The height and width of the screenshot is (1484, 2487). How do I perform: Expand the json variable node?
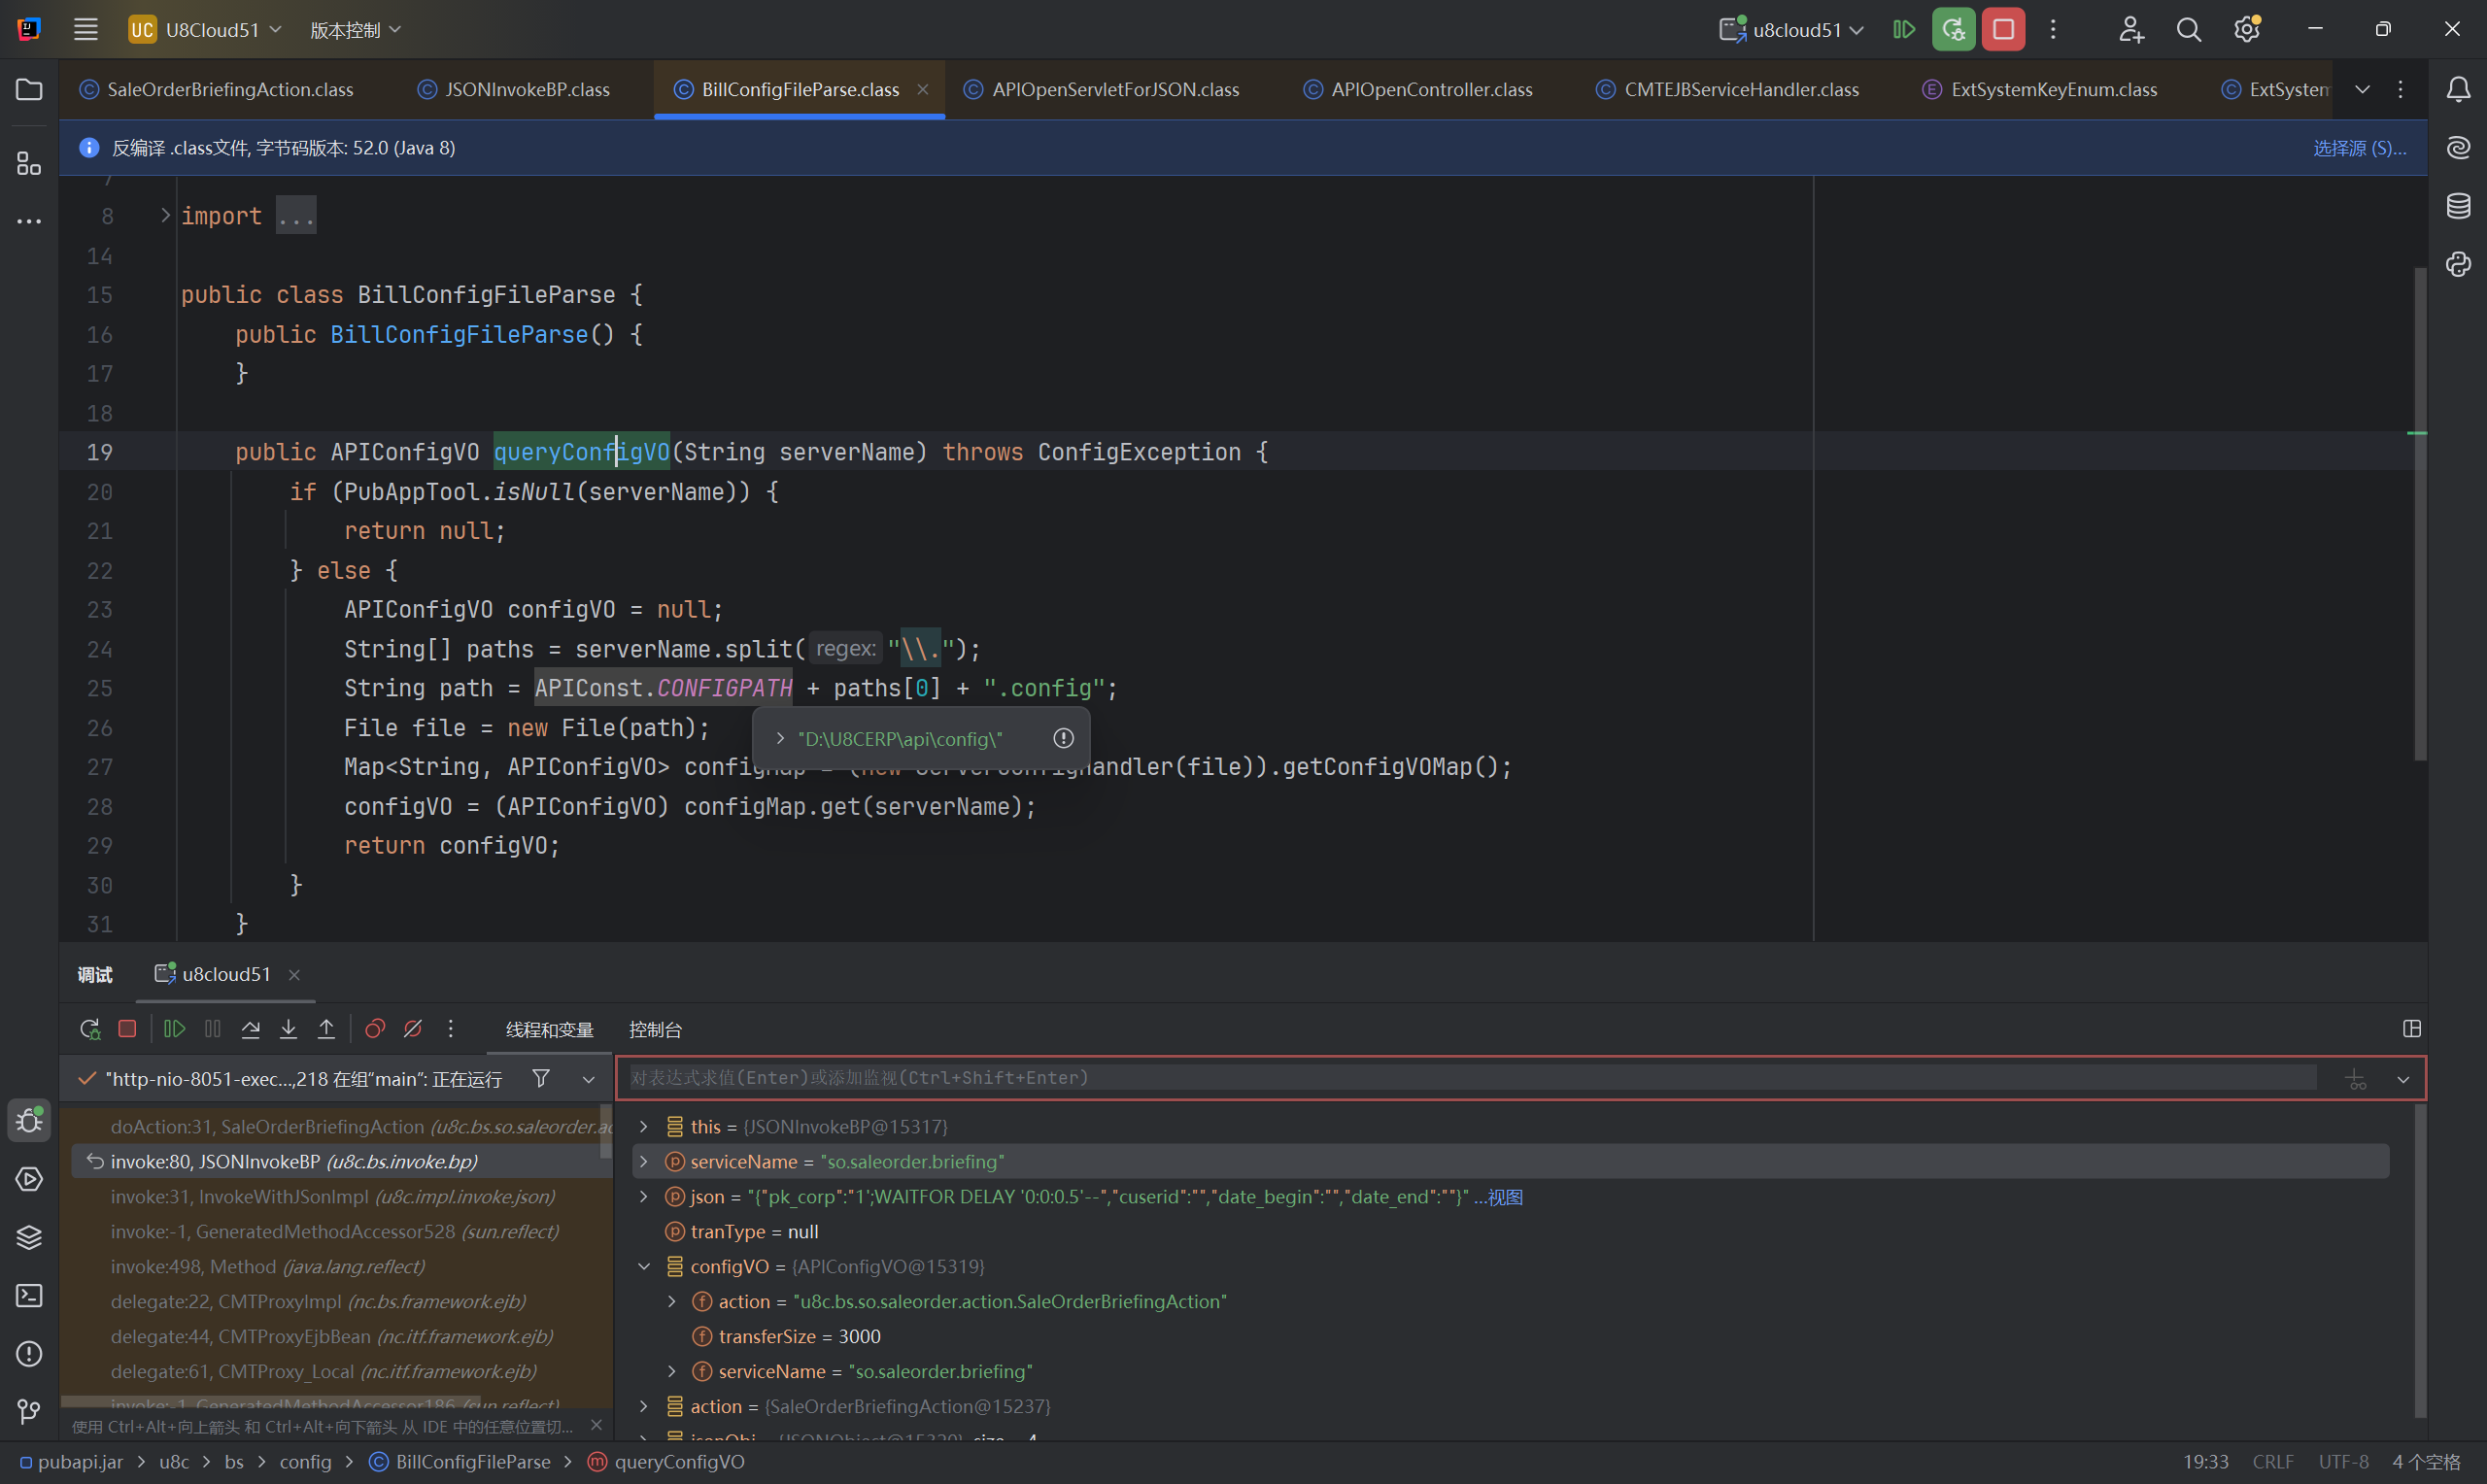coord(644,1197)
